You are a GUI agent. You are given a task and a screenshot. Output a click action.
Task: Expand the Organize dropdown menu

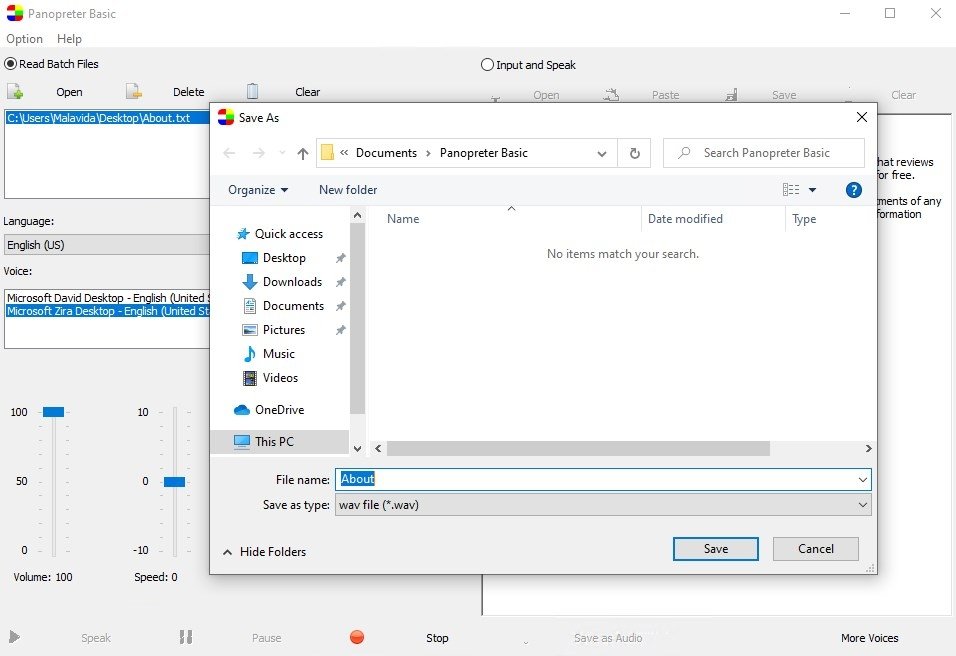pyautogui.click(x=258, y=190)
